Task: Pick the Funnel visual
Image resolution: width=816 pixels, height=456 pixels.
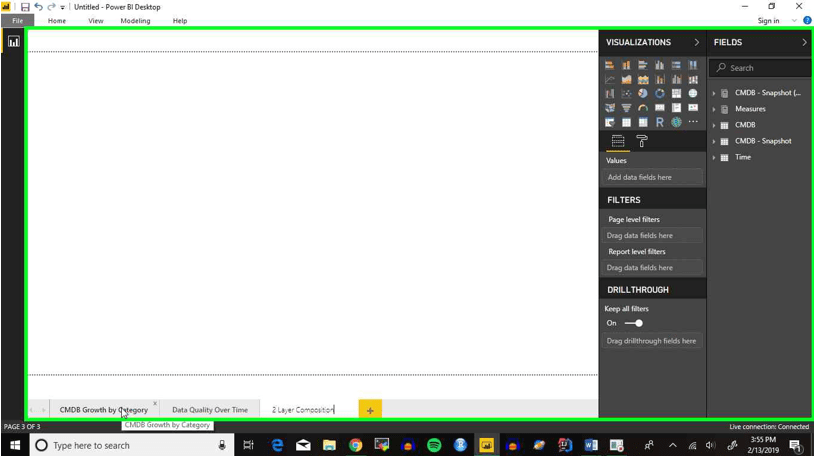Action: tap(626, 108)
